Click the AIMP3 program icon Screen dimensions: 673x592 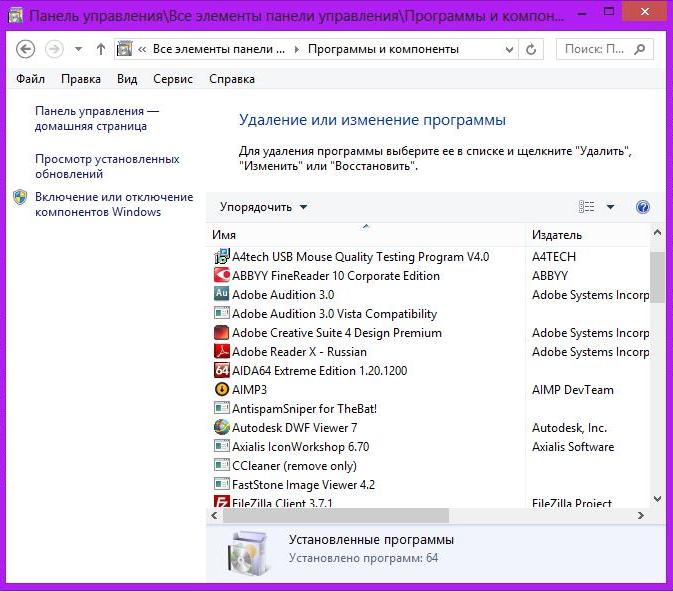(x=222, y=390)
